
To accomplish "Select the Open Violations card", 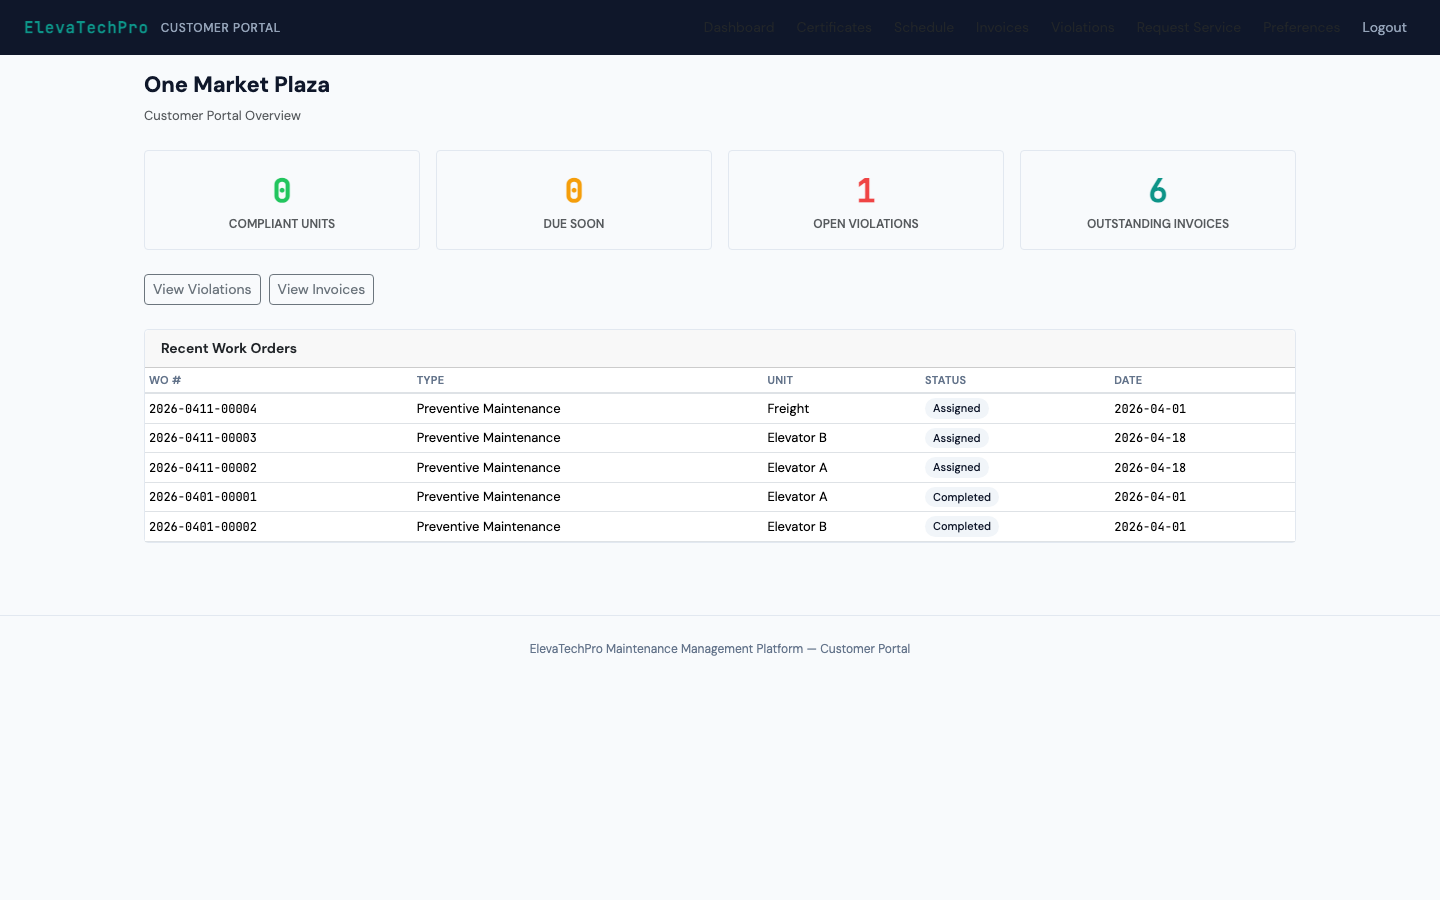I will (x=866, y=200).
